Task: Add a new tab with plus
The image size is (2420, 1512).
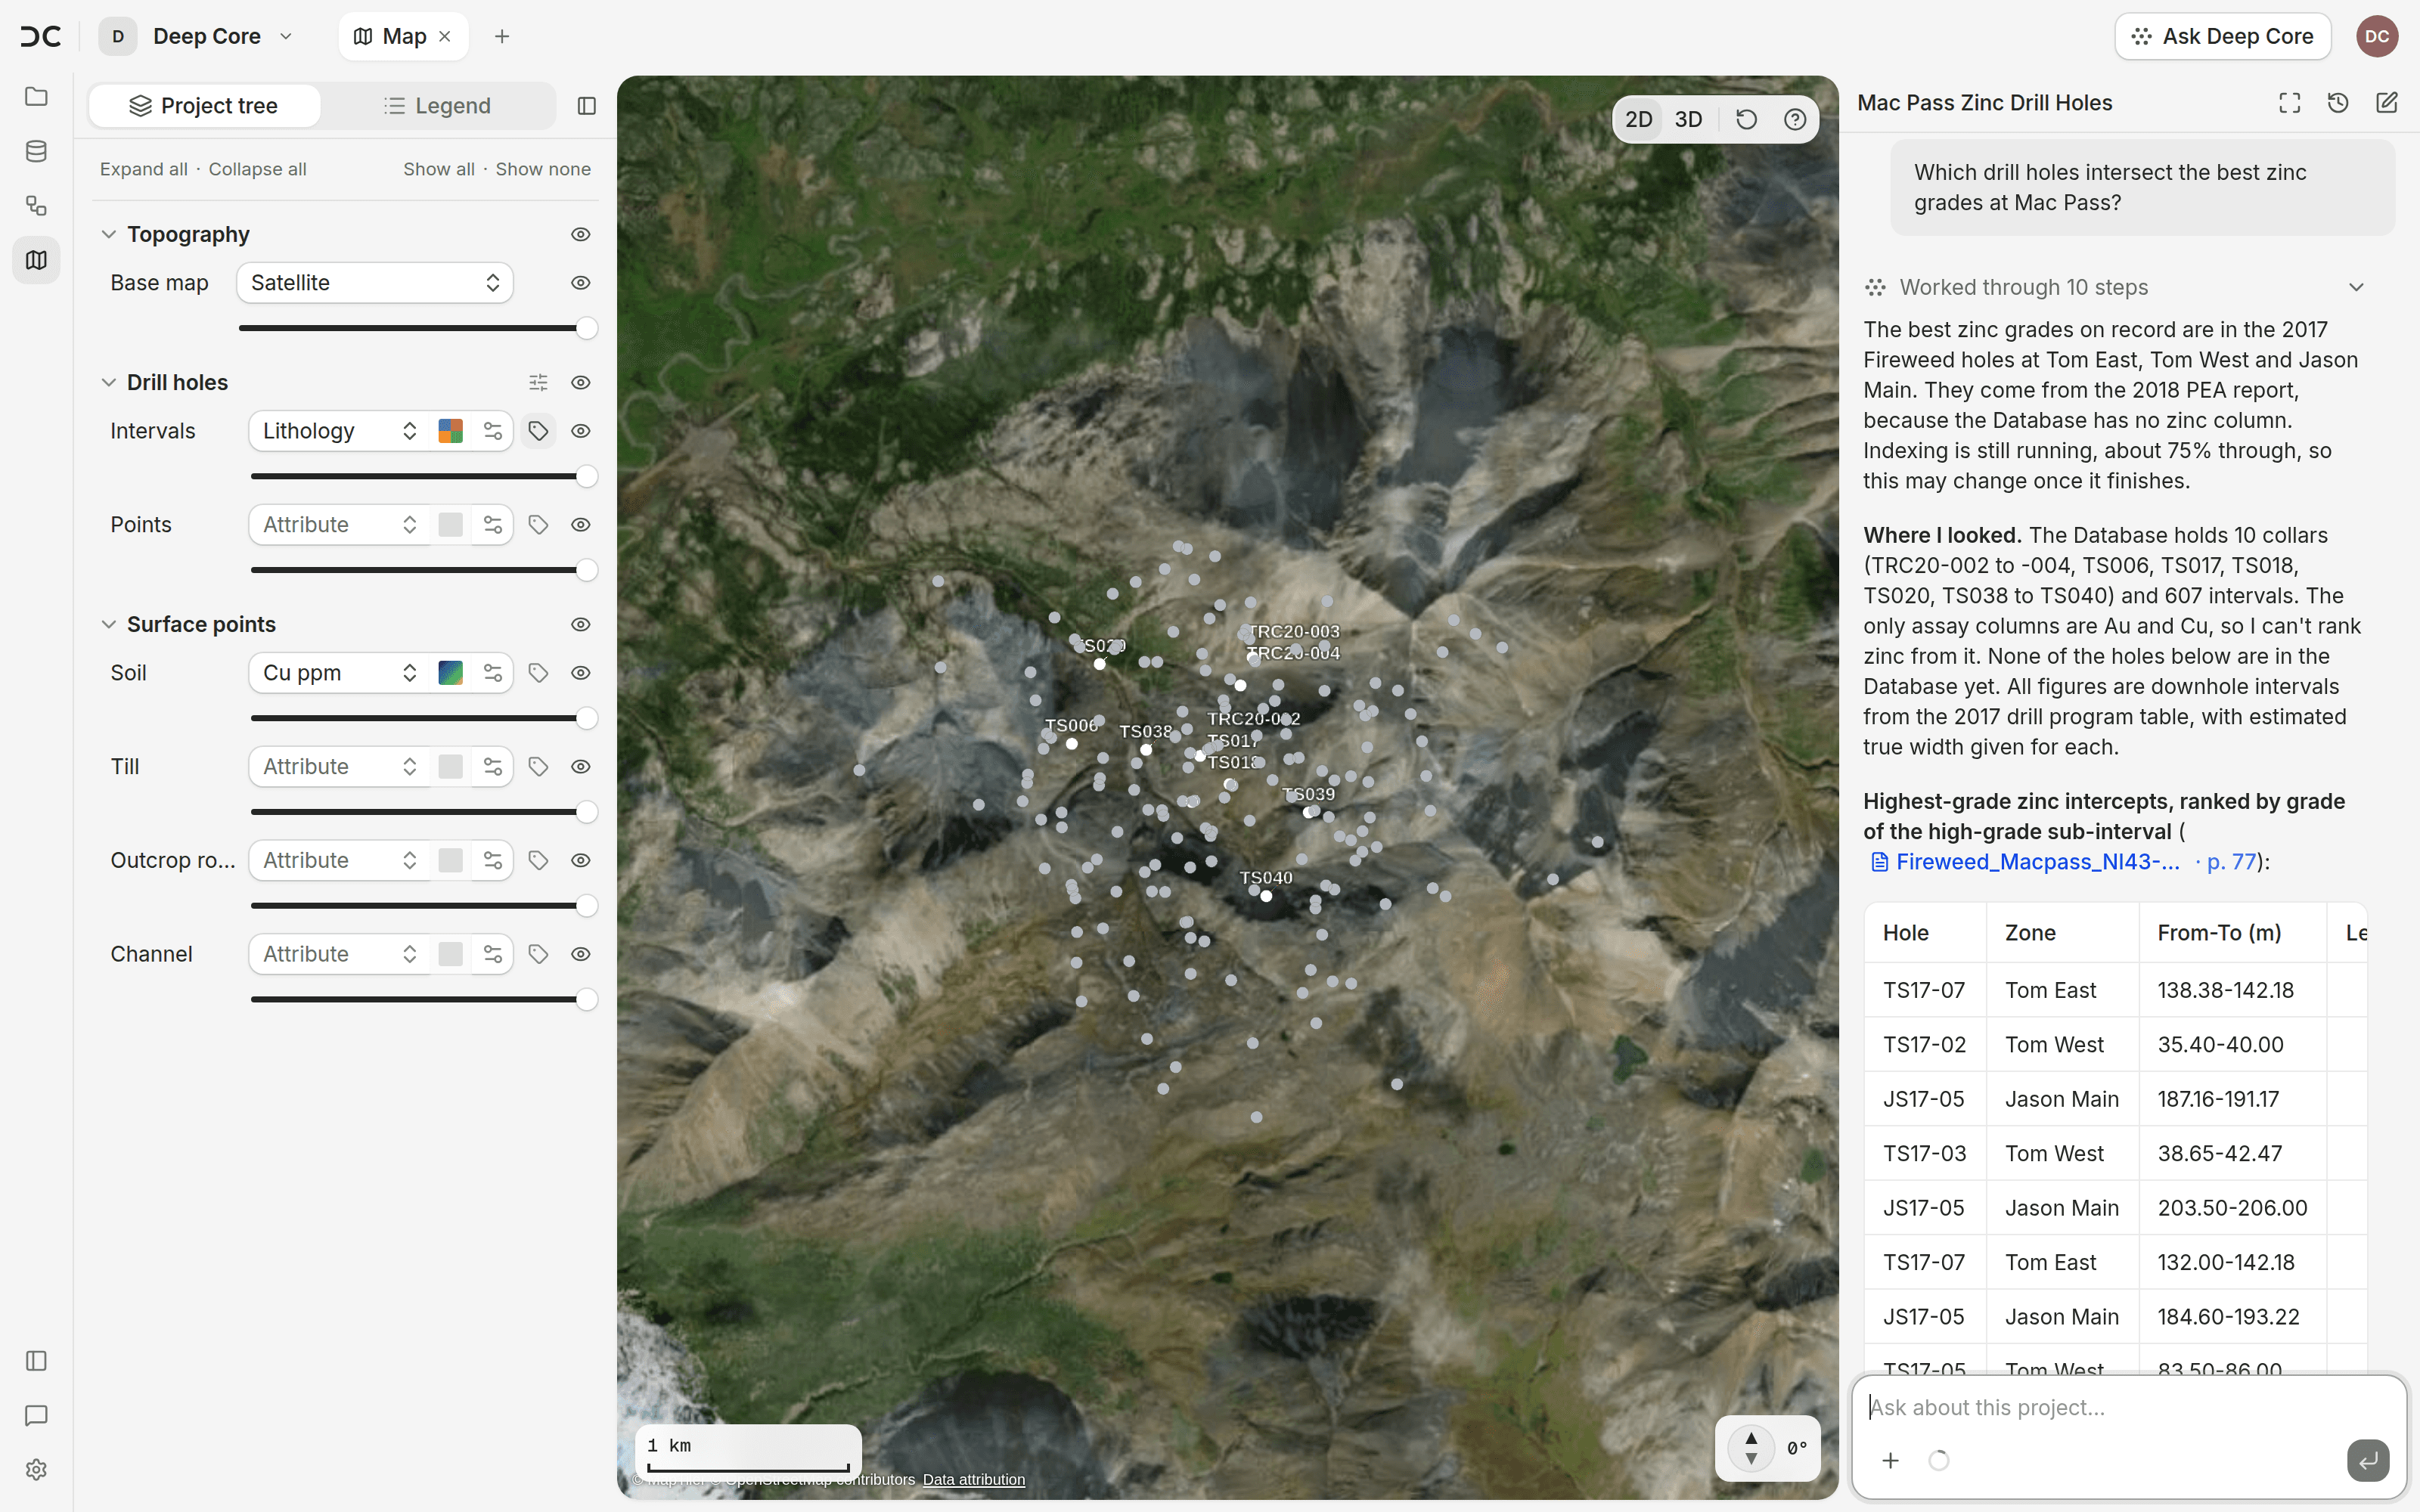Action: [x=502, y=36]
